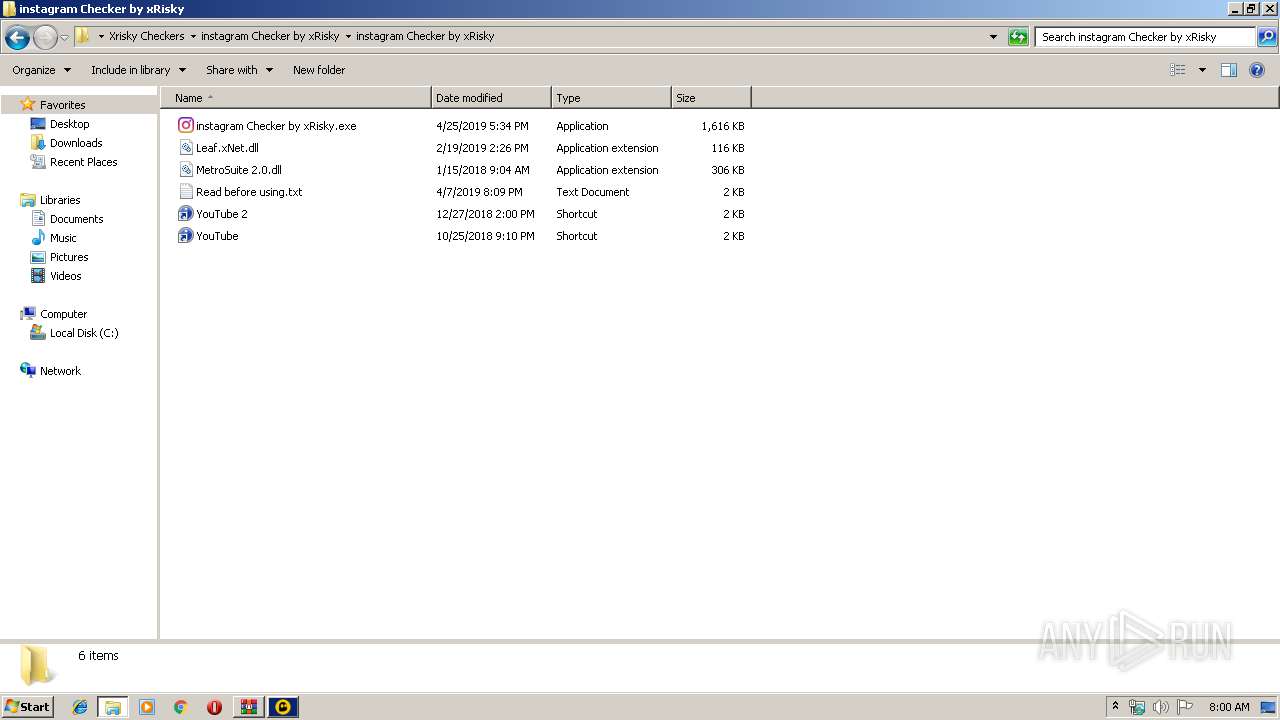This screenshot has height=720, width=1280.
Task: Select the YouTube shortcut file name
Action: click(x=217, y=236)
